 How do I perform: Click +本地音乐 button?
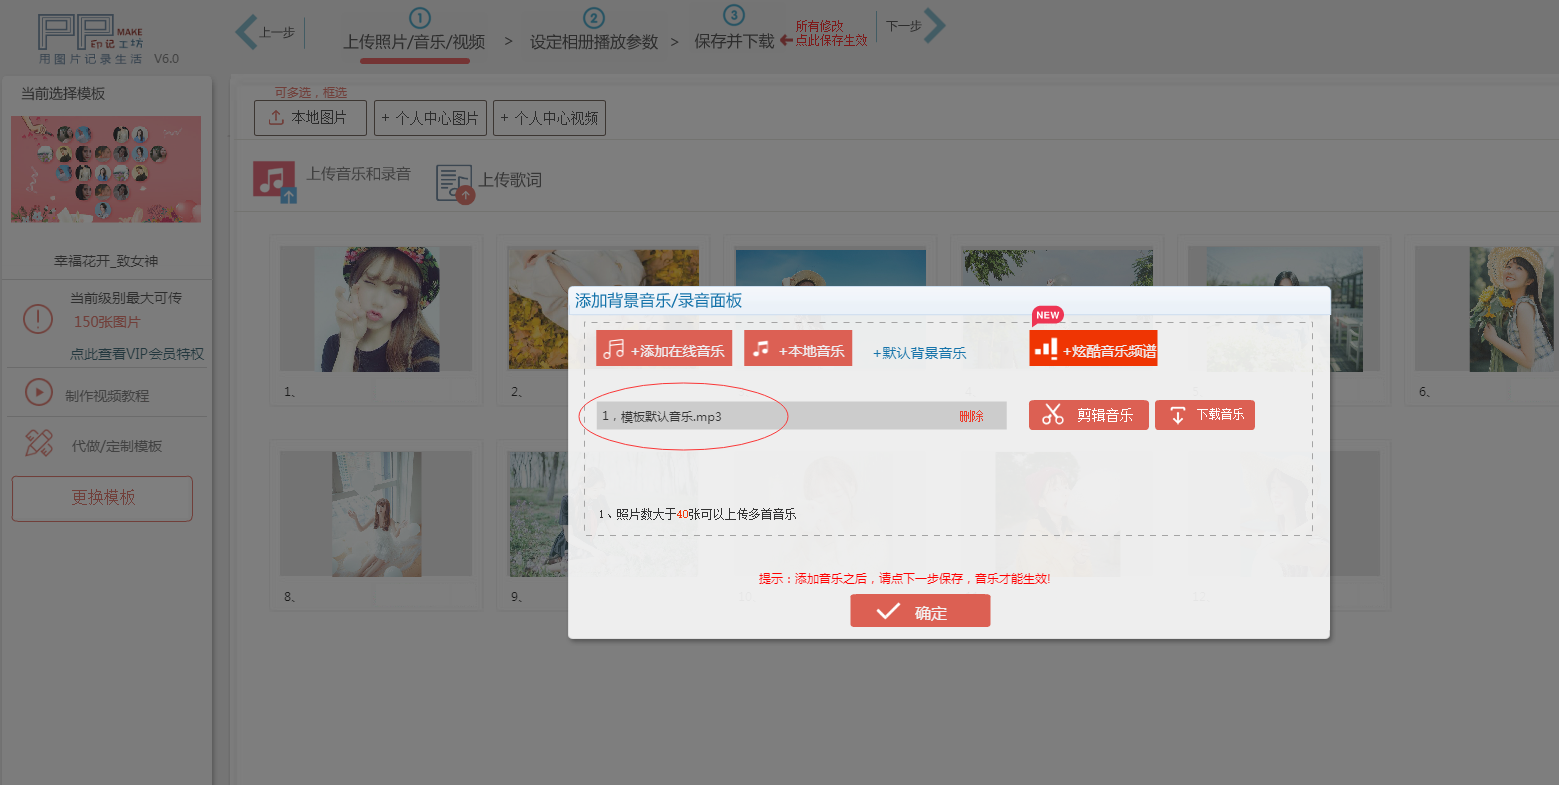798,348
